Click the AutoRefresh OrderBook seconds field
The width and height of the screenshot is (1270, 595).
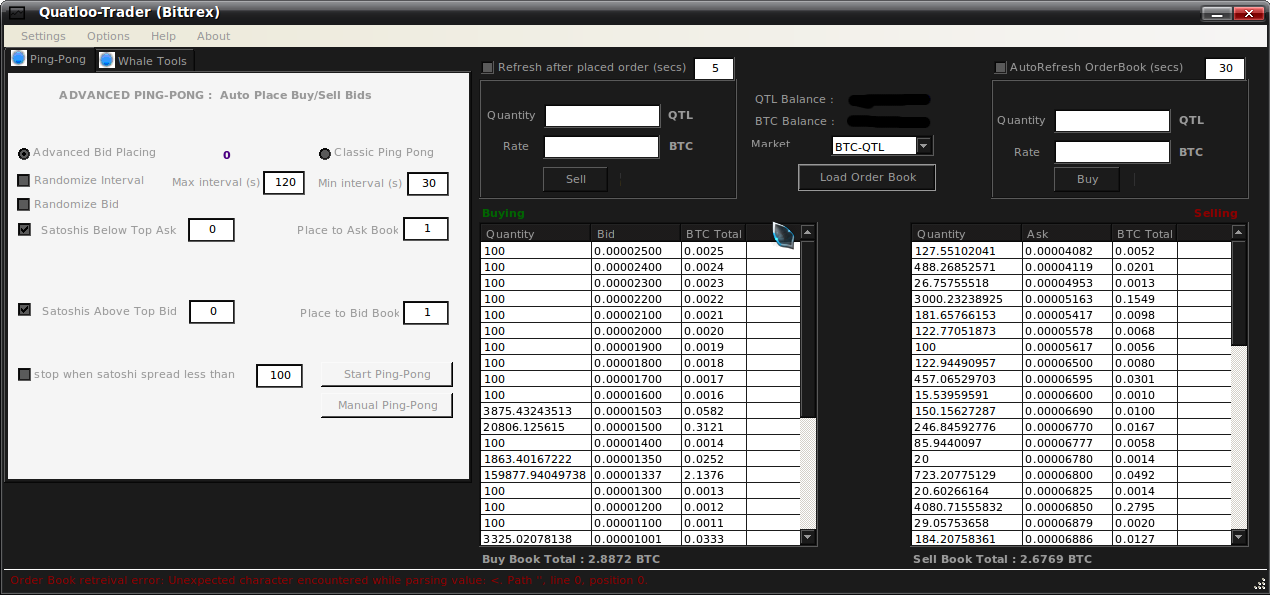(1225, 69)
